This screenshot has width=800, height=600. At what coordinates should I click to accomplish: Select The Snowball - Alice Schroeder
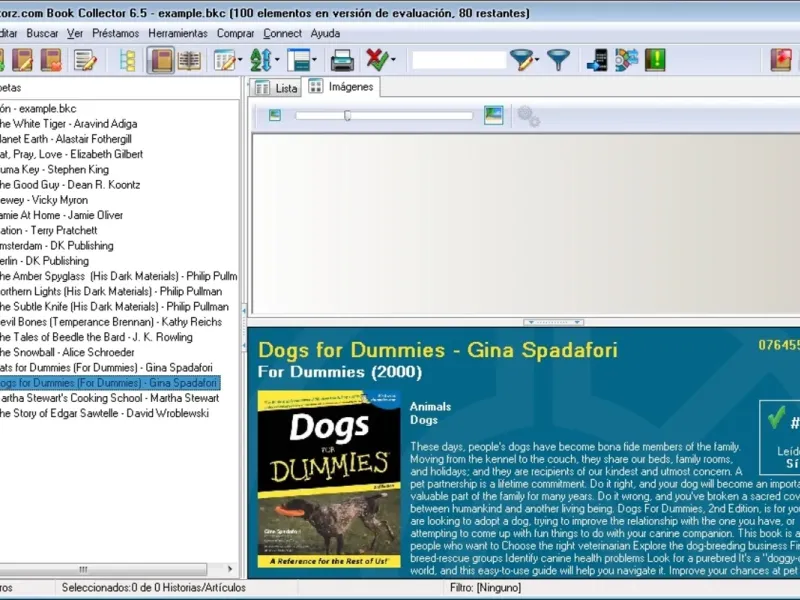click(x=67, y=354)
